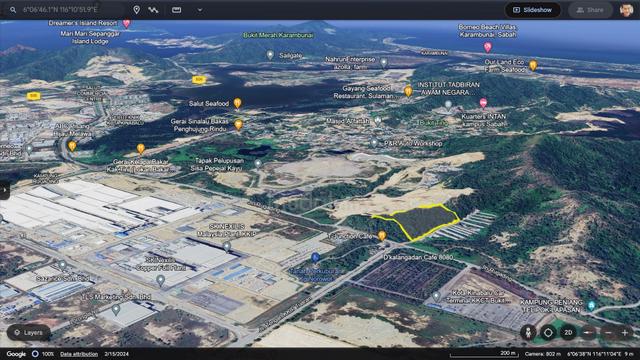Screen dimensions: 640x360
Task: Click the Camera 802 m readout
Action: pyautogui.click(x=543, y=354)
